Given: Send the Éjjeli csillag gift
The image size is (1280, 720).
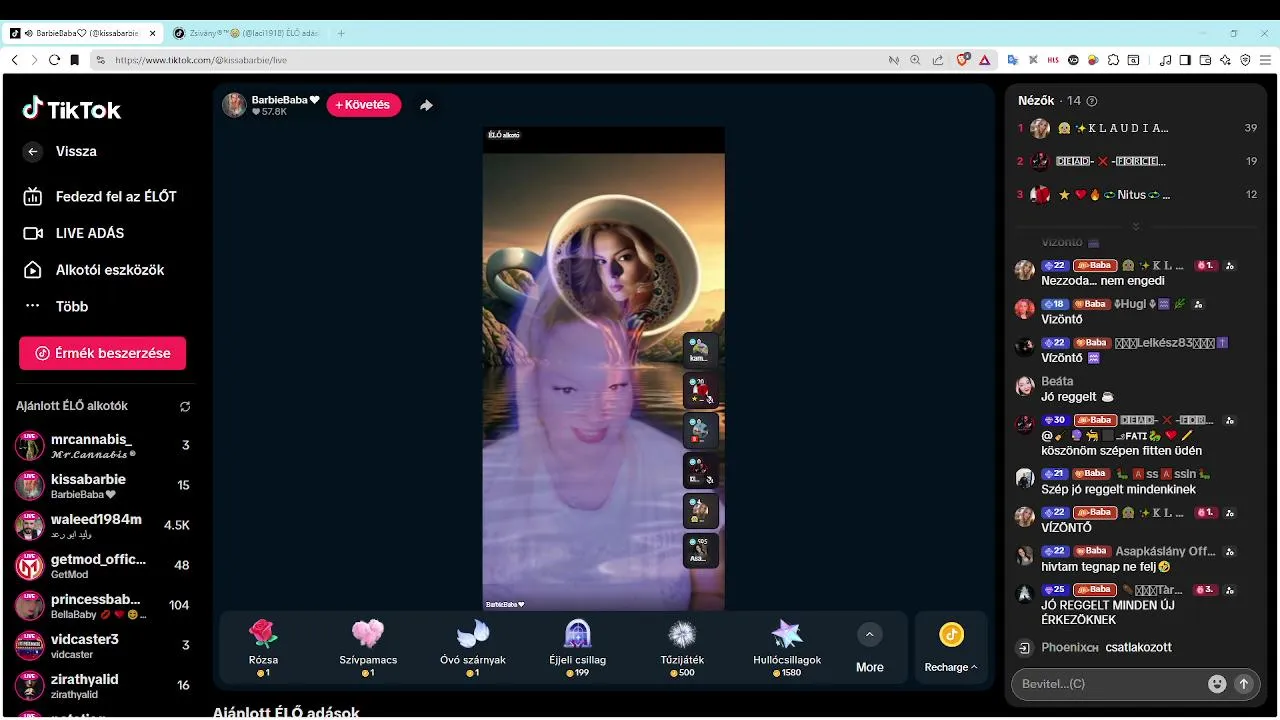Looking at the screenshot, I should [578, 648].
